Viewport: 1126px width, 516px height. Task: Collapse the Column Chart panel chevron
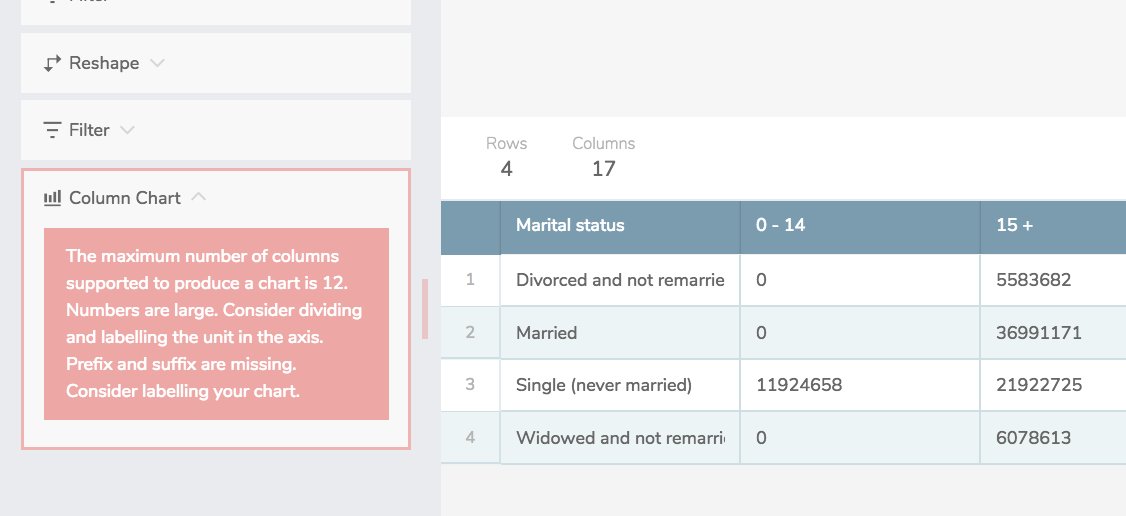pos(198,197)
